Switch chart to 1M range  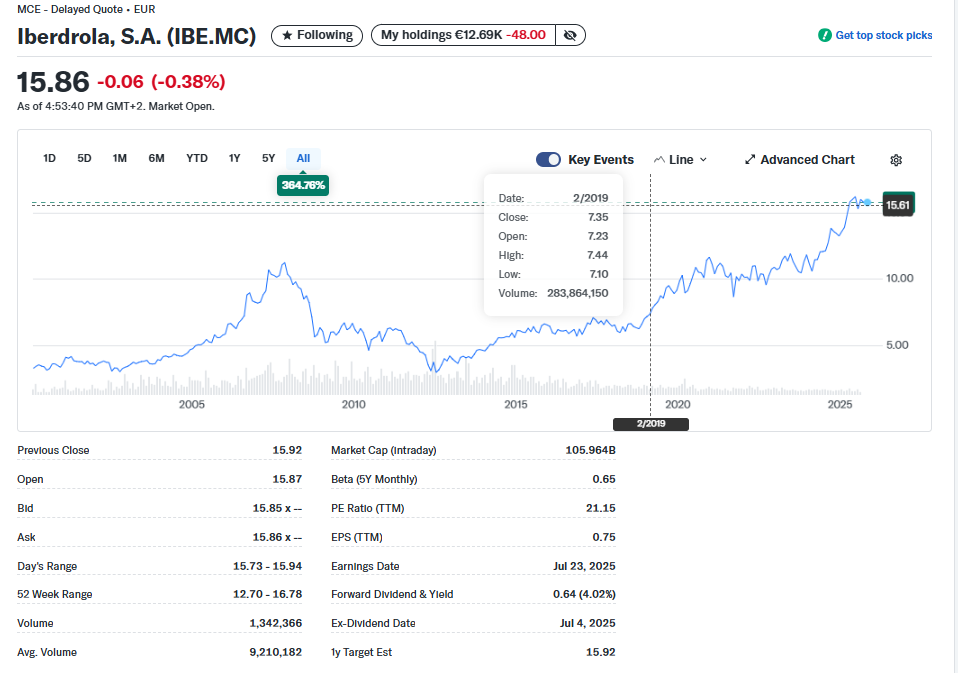click(x=120, y=159)
